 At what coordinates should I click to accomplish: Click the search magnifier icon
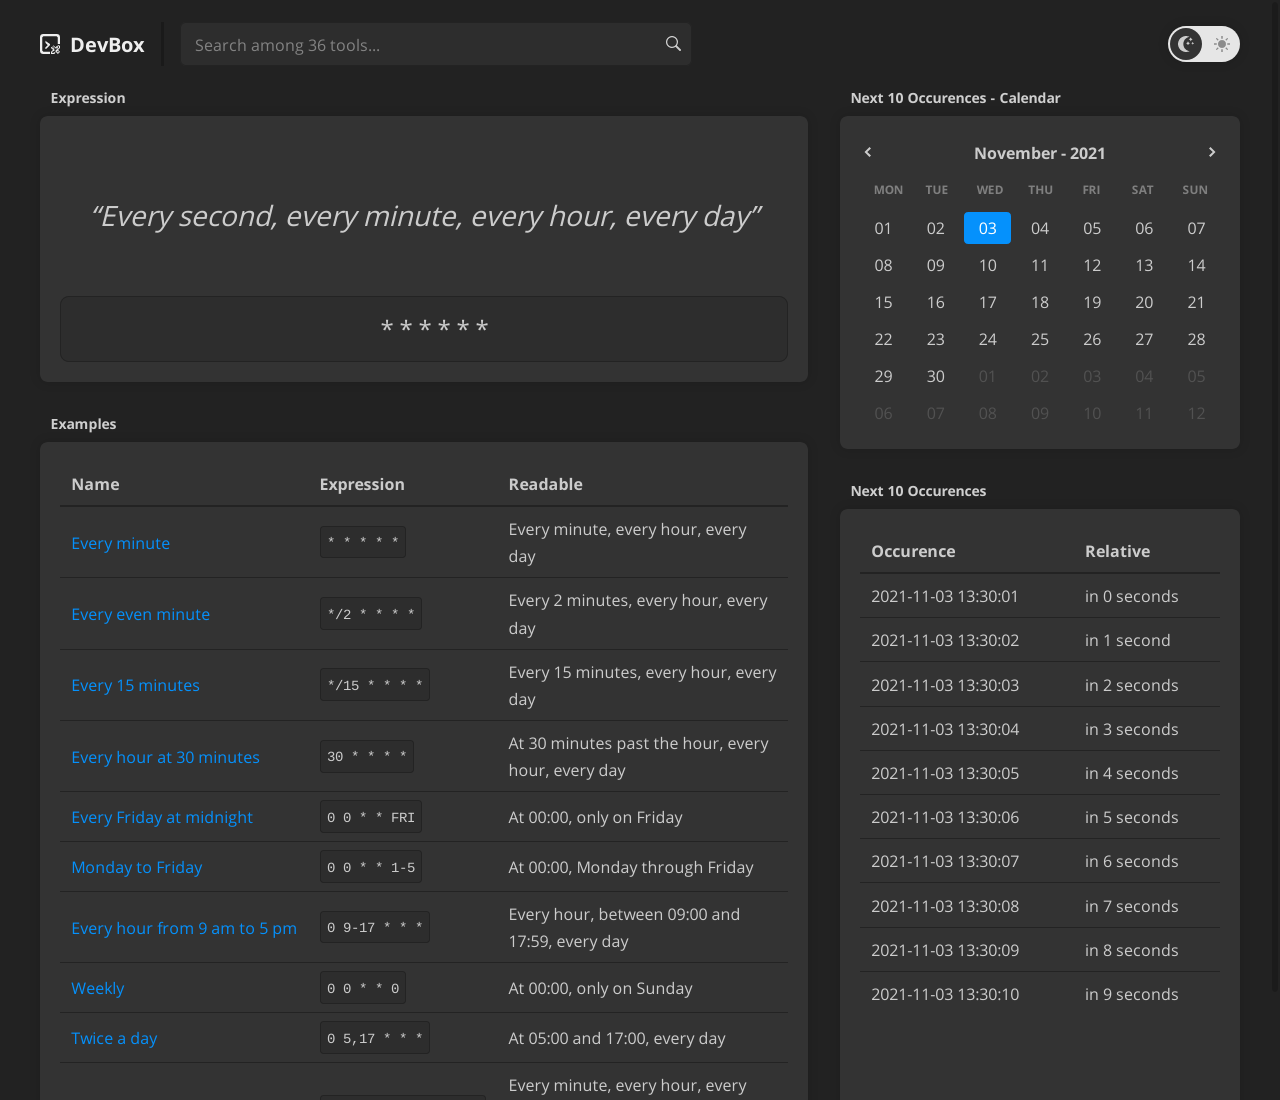(673, 44)
